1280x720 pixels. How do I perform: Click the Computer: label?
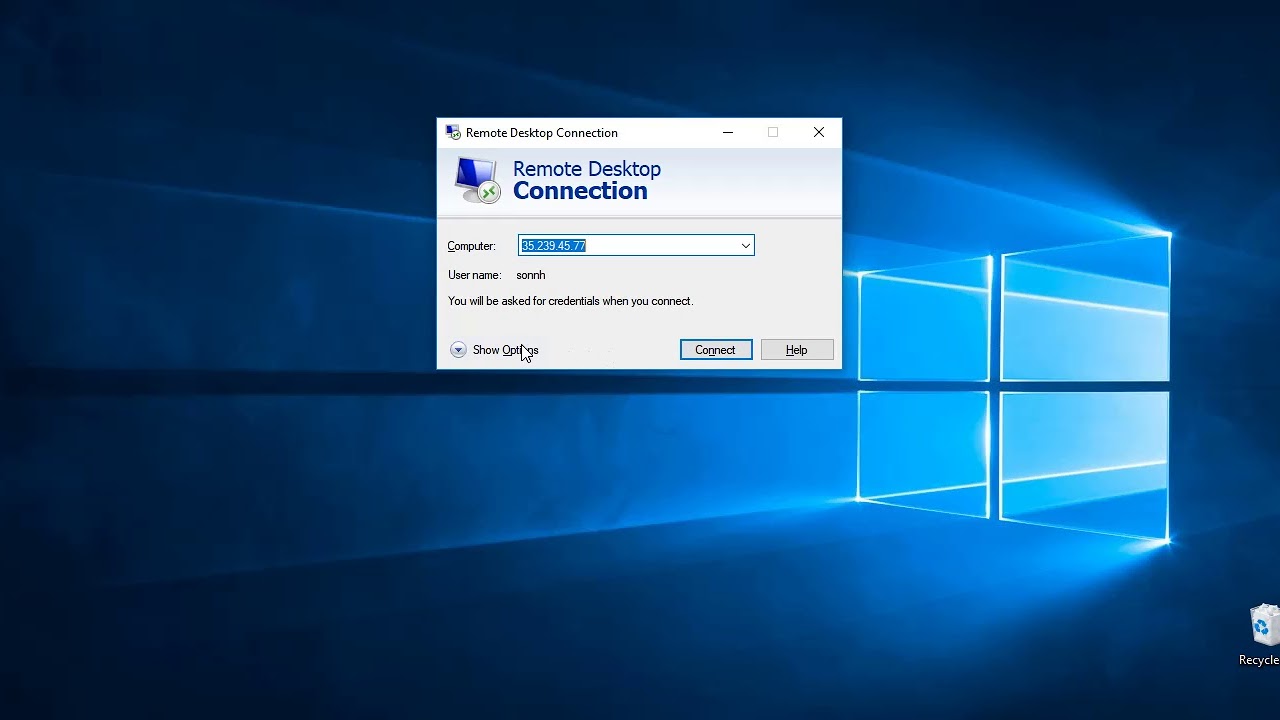(471, 246)
